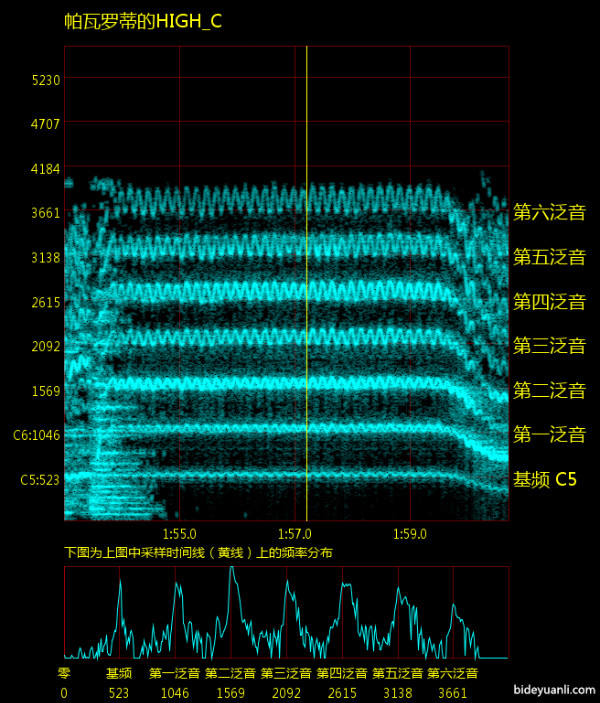Click the 第三泛音 label beside the spectrogram
600x703 pixels.
549,346
